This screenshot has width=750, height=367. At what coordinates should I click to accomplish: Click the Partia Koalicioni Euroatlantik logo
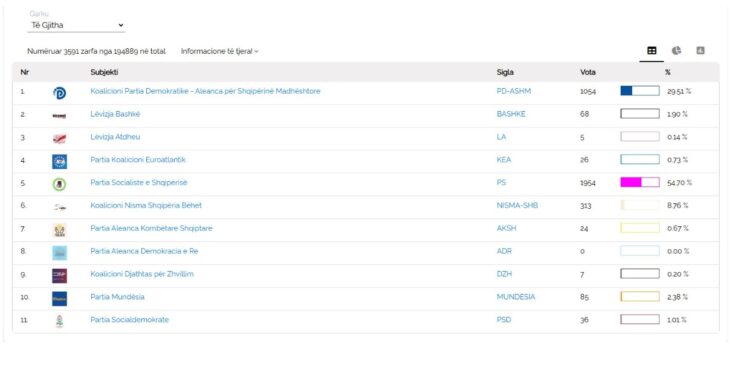(x=59, y=161)
